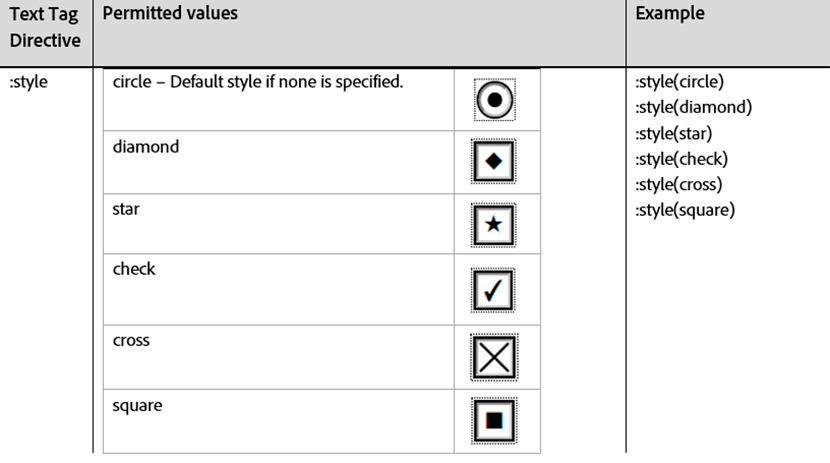Select the diamond style radio button
The height and width of the screenshot is (463, 830).
click(x=493, y=162)
